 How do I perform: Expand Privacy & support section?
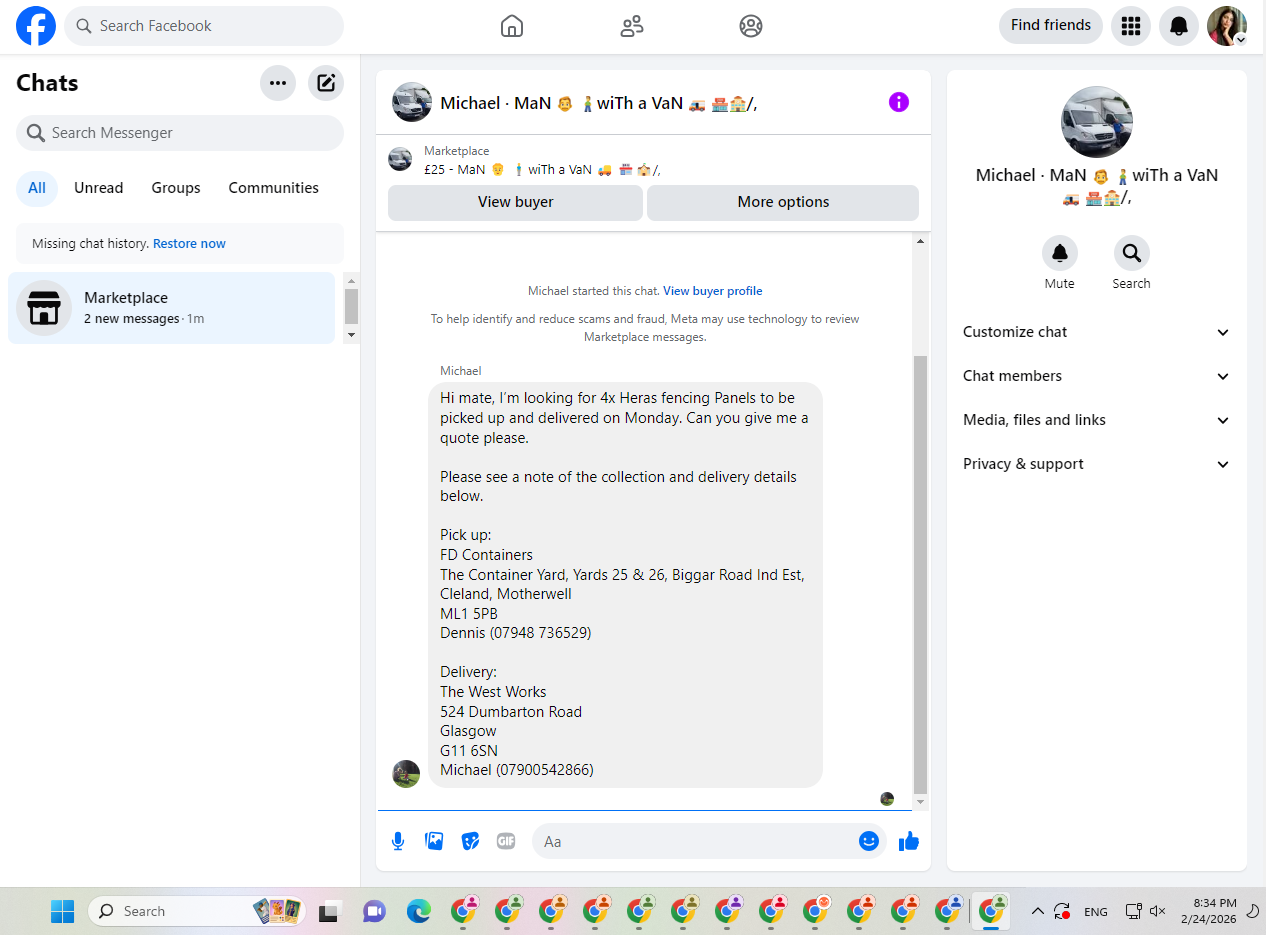click(1097, 464)
